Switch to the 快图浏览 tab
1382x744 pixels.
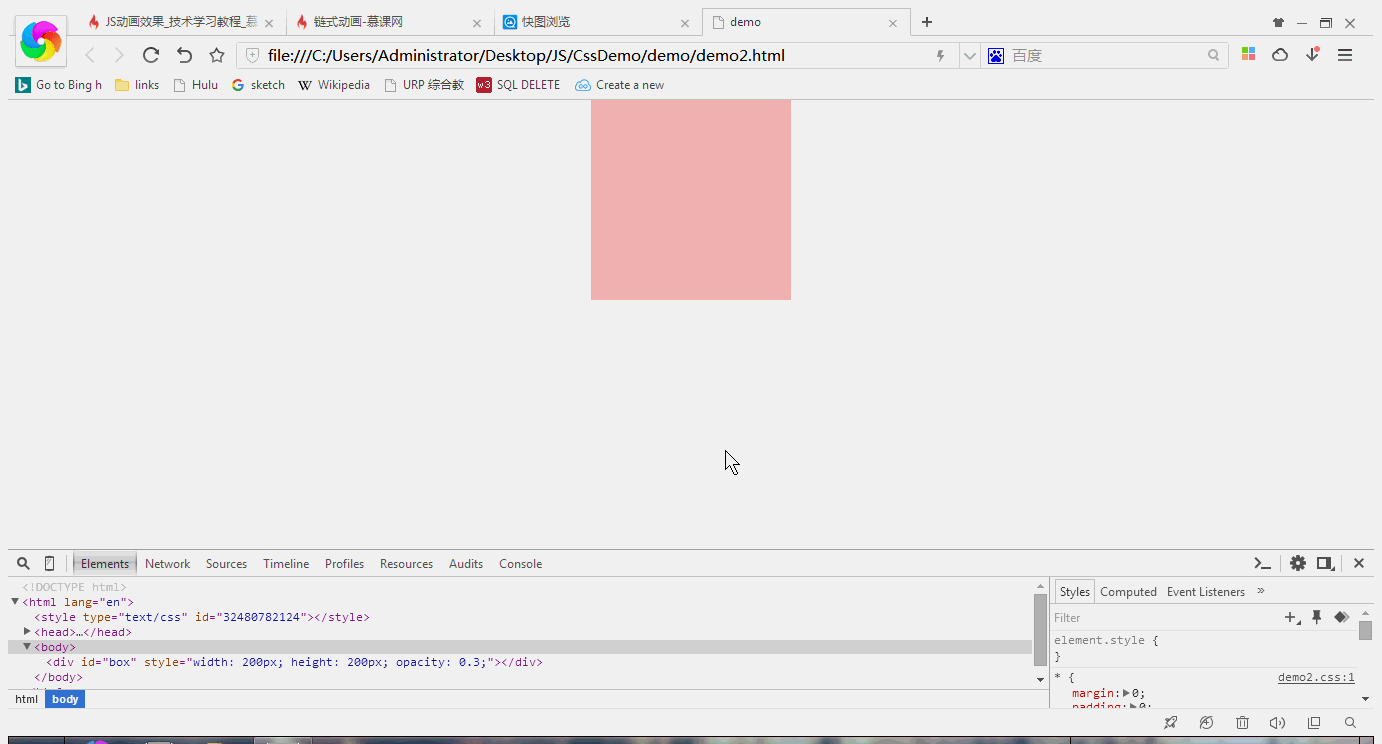(598, 22)
